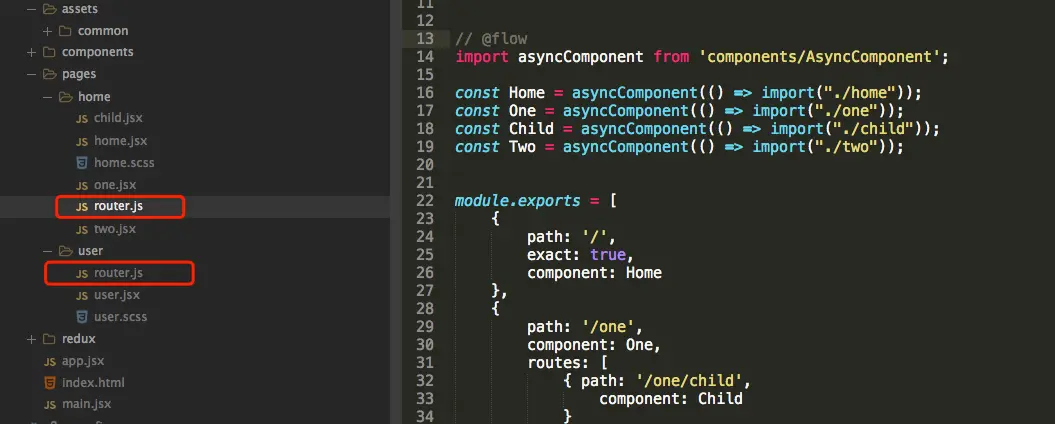The image size is (1055, 424).
Task: Click 'exact: true' in the code
Action: (x=577, y=255)
